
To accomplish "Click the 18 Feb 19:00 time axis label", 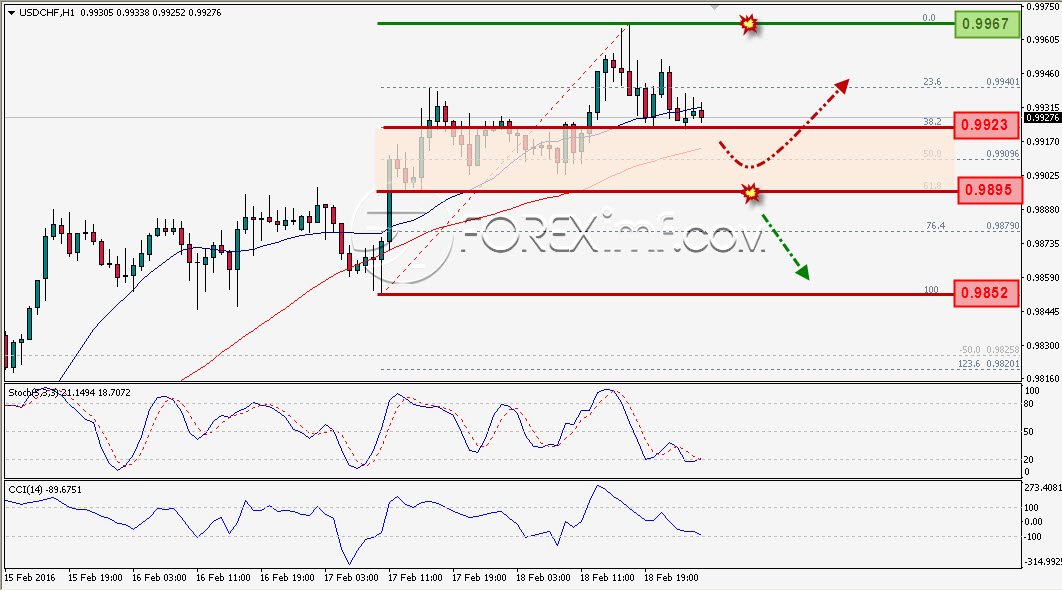I will pyautogui.click(x=671, y=578).
